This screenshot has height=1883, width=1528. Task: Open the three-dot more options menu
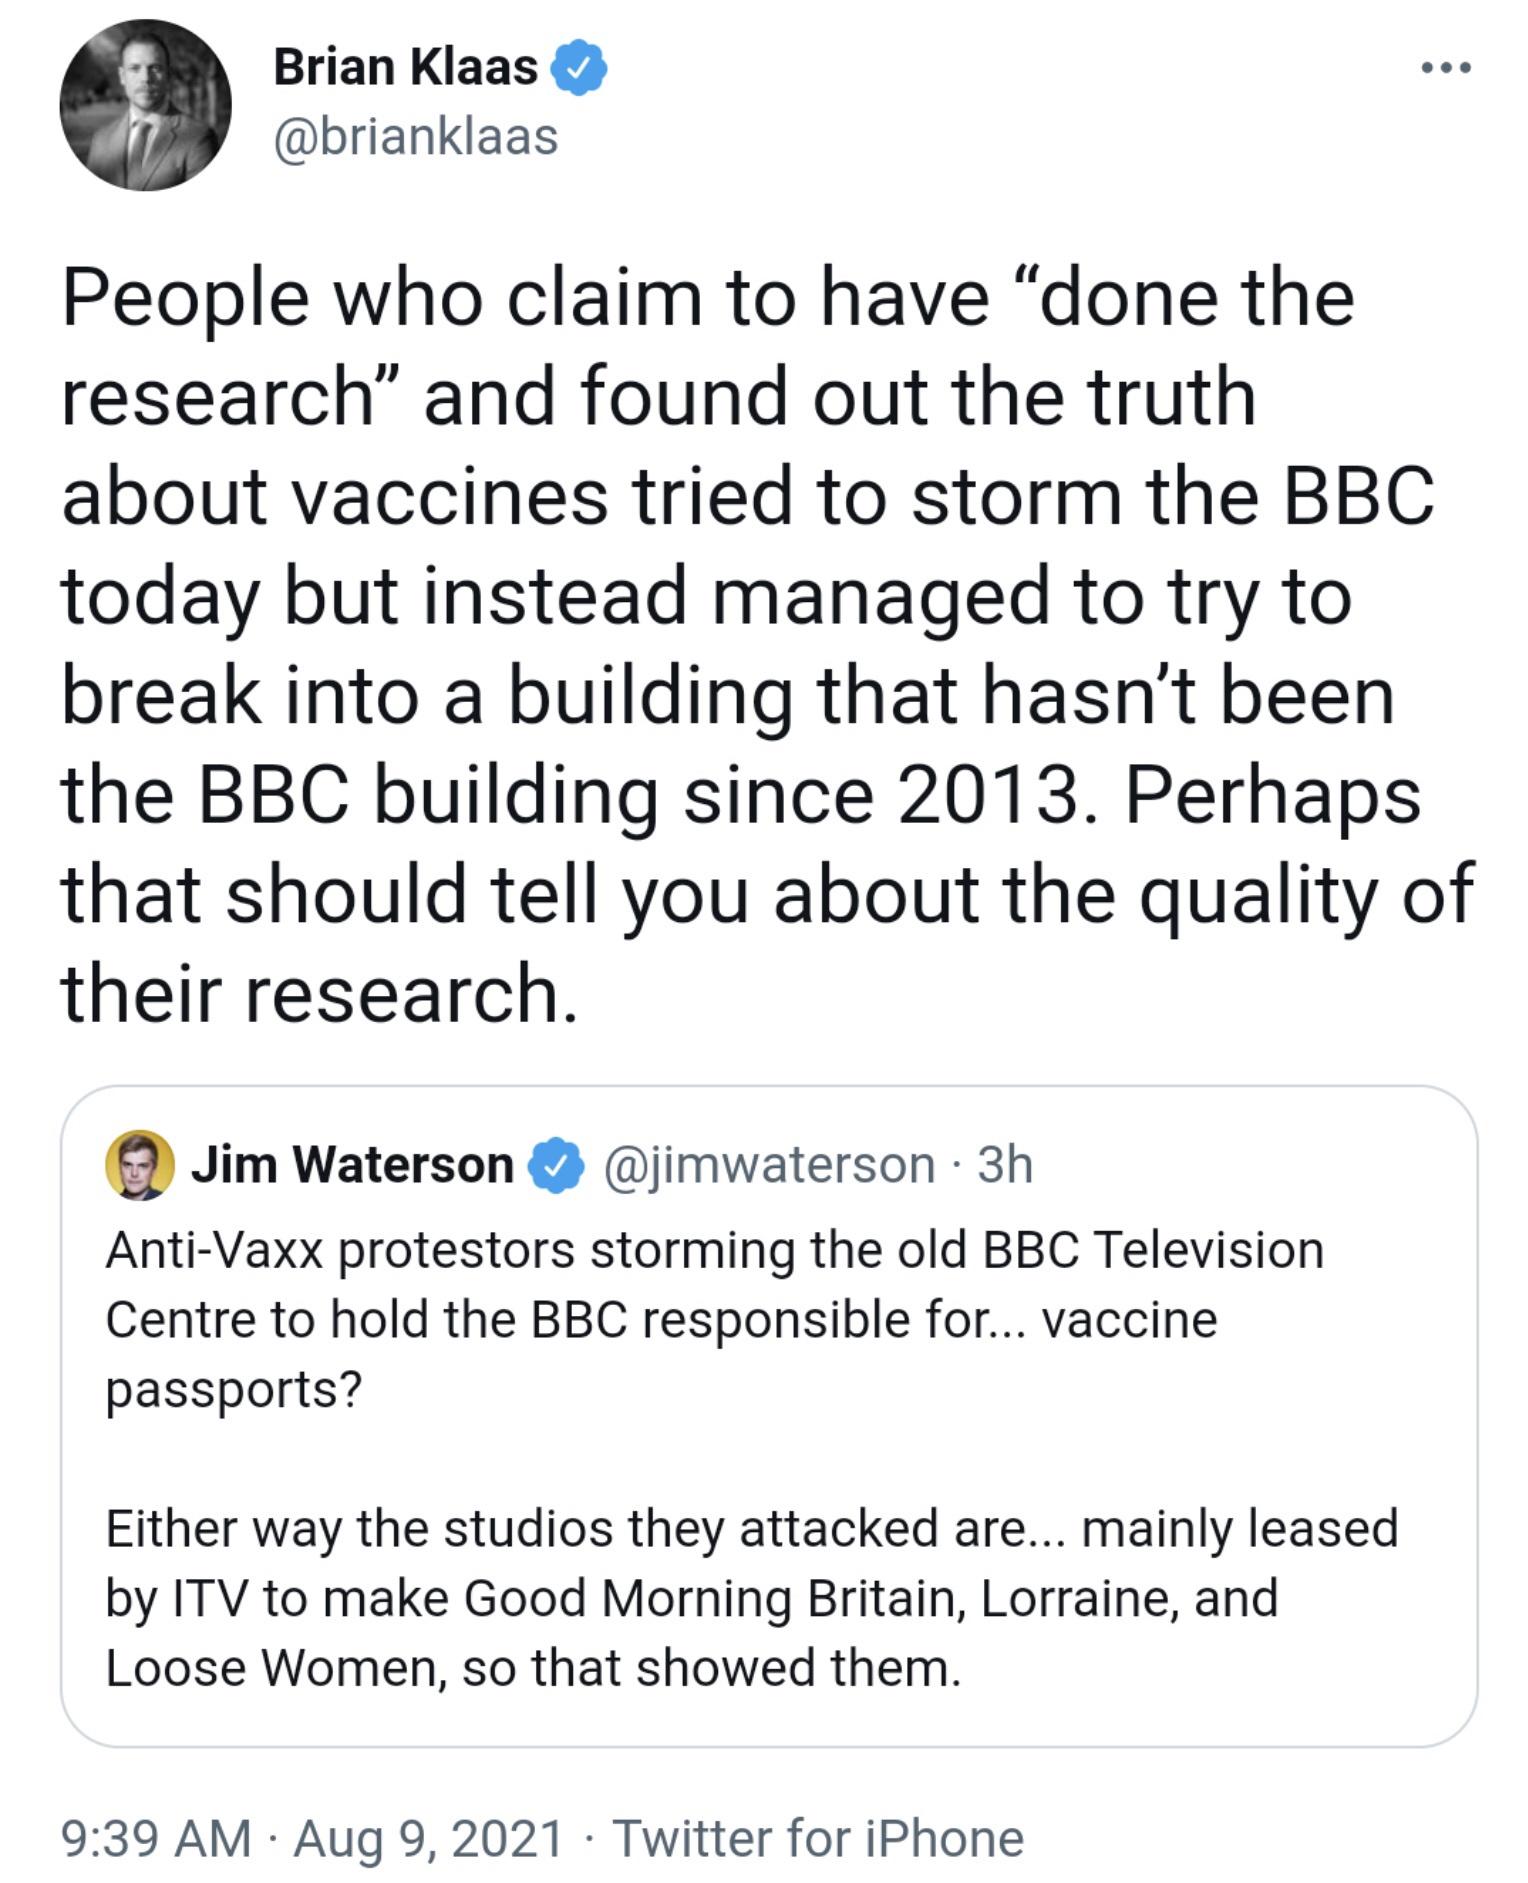pyautogui.click(x=1445, y=68)
